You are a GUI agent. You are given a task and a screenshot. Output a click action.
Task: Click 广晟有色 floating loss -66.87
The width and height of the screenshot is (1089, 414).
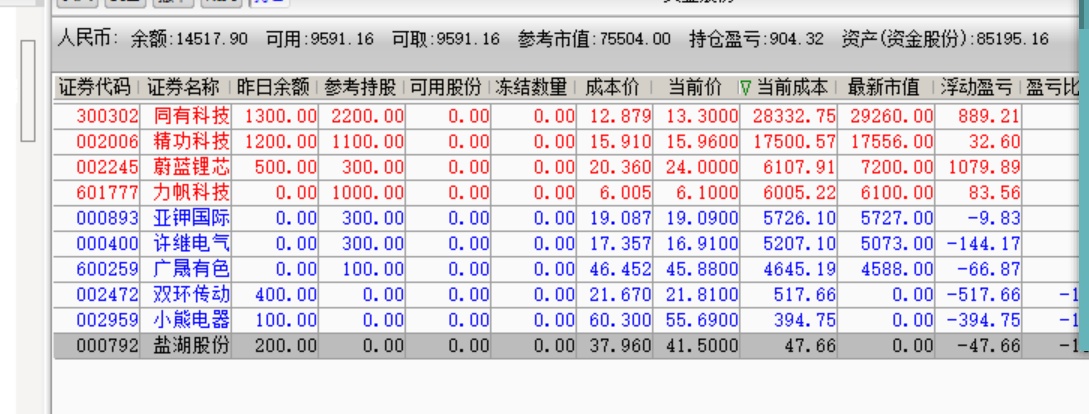pyautogui.click(x=989, y=268)
